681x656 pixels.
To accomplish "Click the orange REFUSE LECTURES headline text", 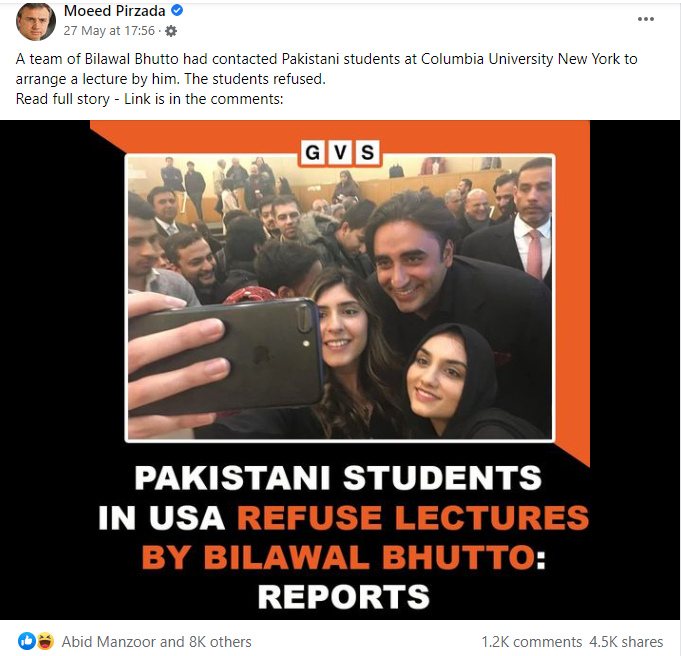I will [x=413, y=517].
